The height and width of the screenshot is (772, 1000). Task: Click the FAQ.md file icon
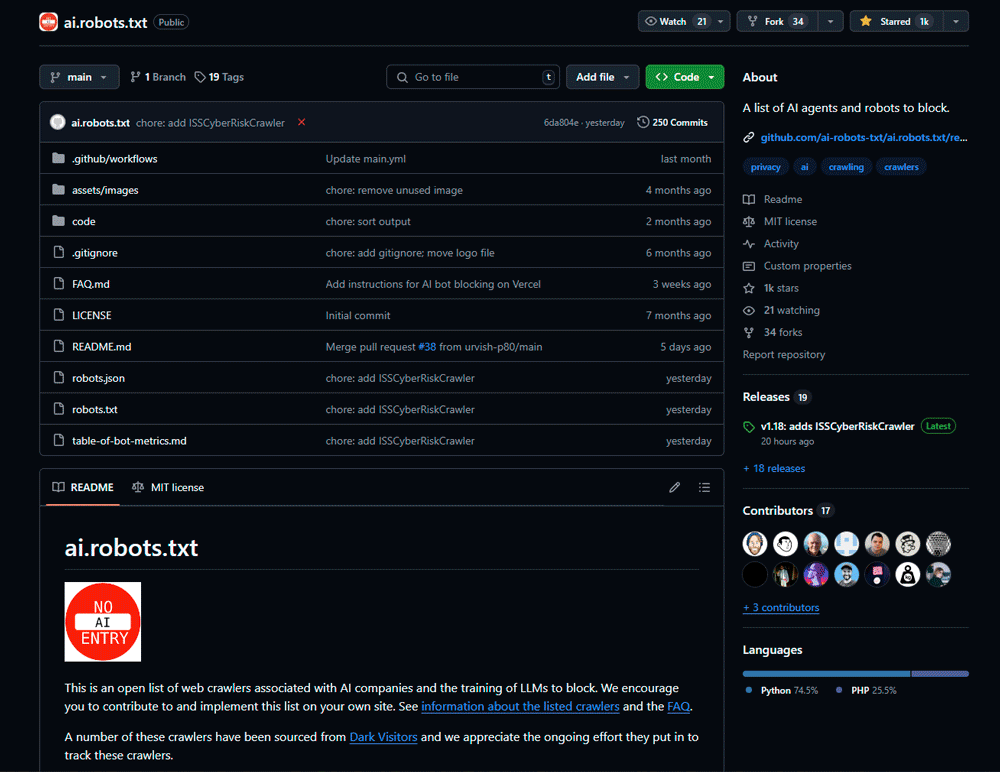59,283
